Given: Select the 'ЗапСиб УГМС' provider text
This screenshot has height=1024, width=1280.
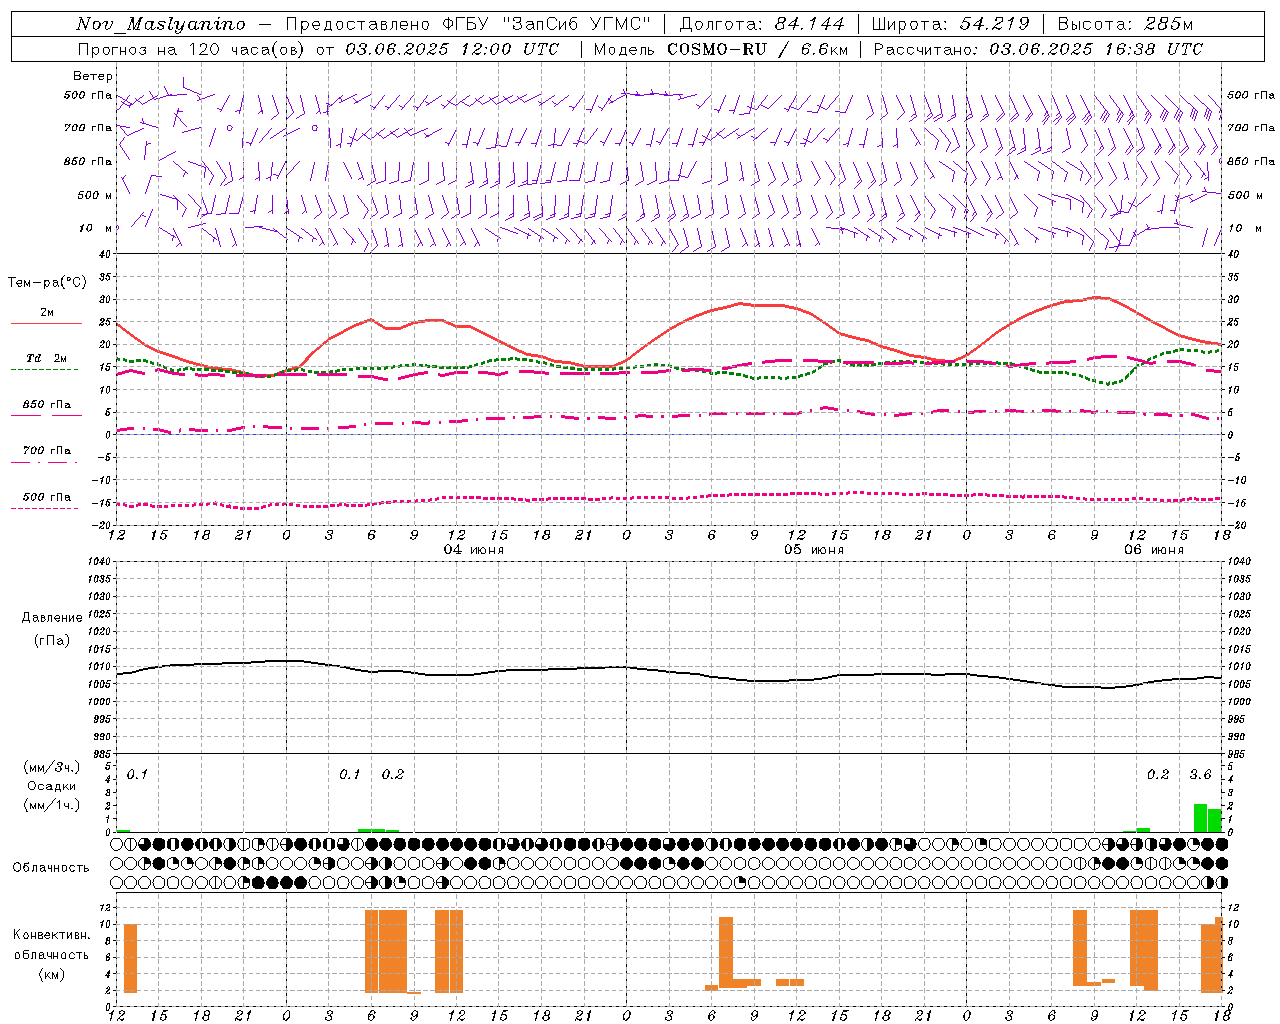Looking at the screenshot, I should [576, 24].
